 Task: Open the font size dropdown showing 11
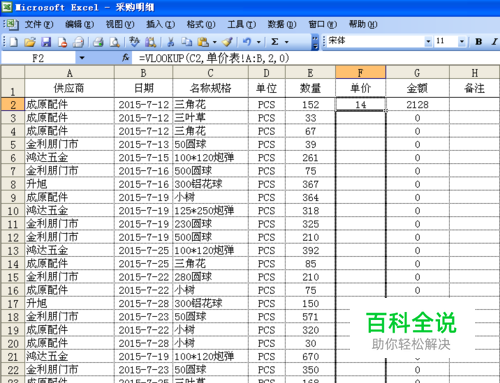[x=462, y=42]
